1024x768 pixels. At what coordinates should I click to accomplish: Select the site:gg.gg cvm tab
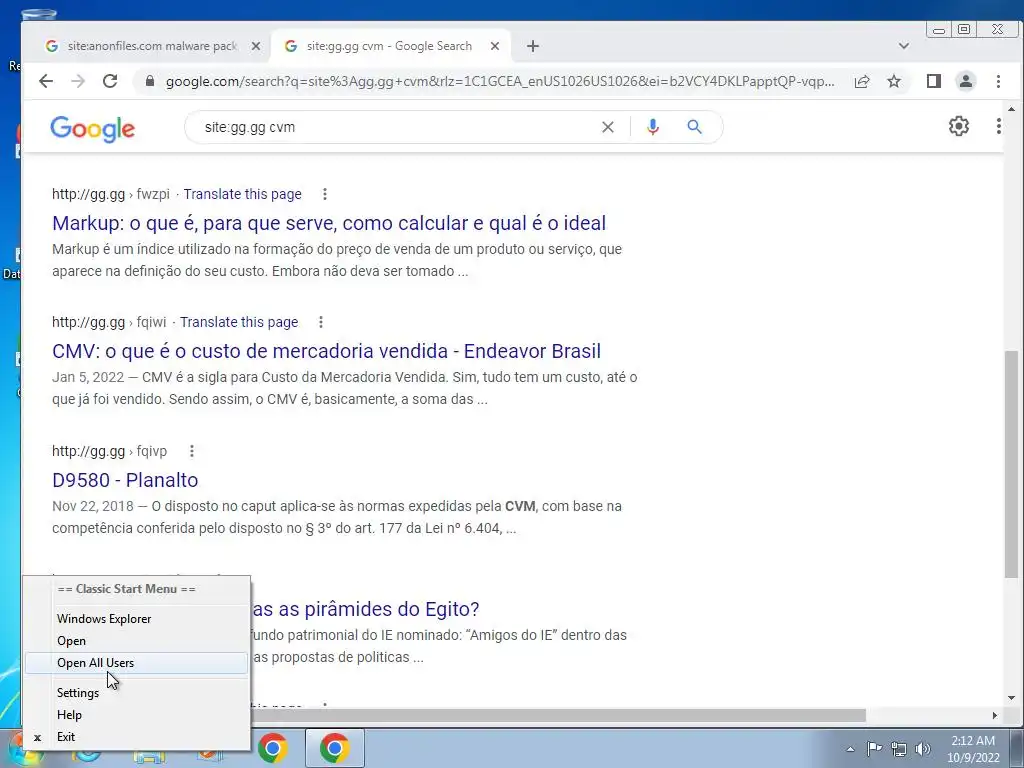tap(389, 46)
